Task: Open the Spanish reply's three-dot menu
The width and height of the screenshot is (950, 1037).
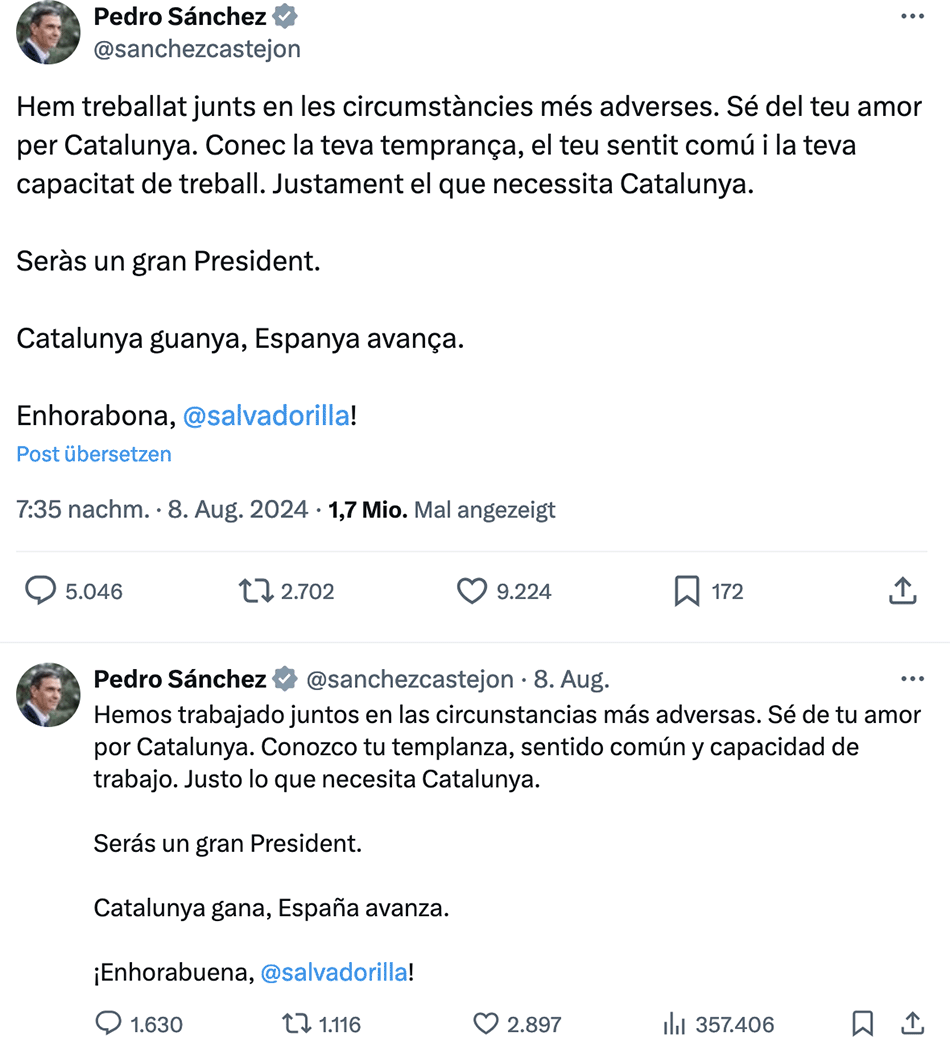Action: click(912, 679)
